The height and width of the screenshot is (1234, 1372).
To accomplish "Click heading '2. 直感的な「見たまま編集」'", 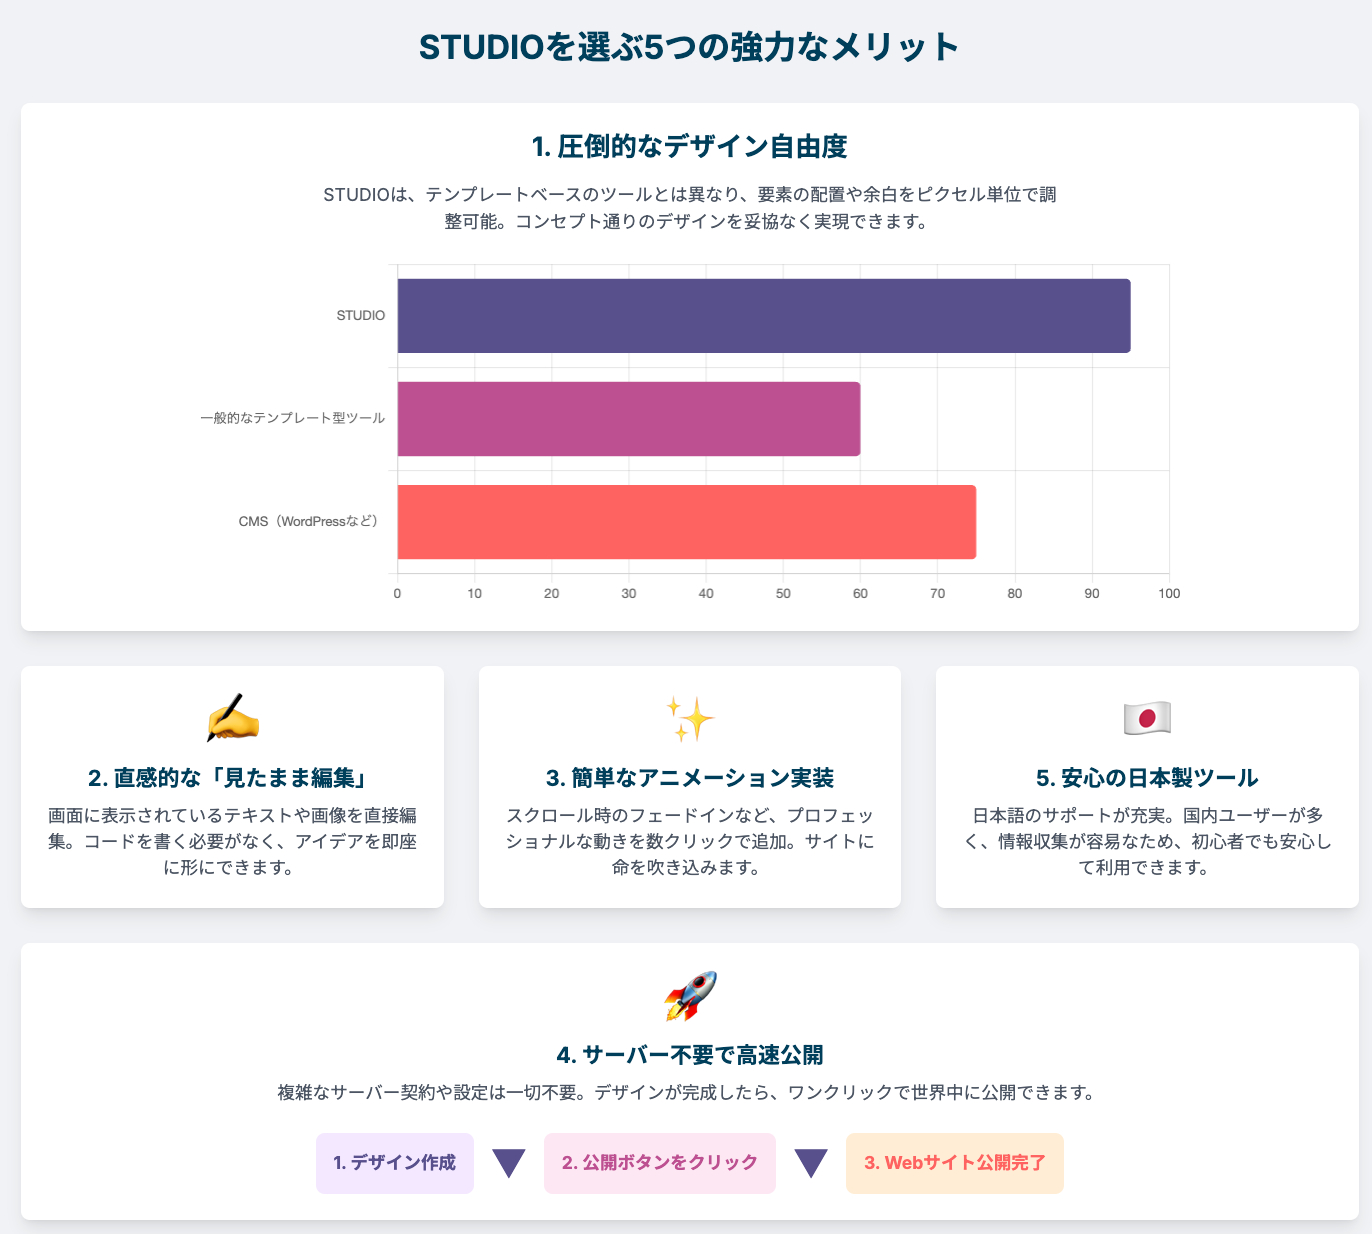I will [232, 778].
